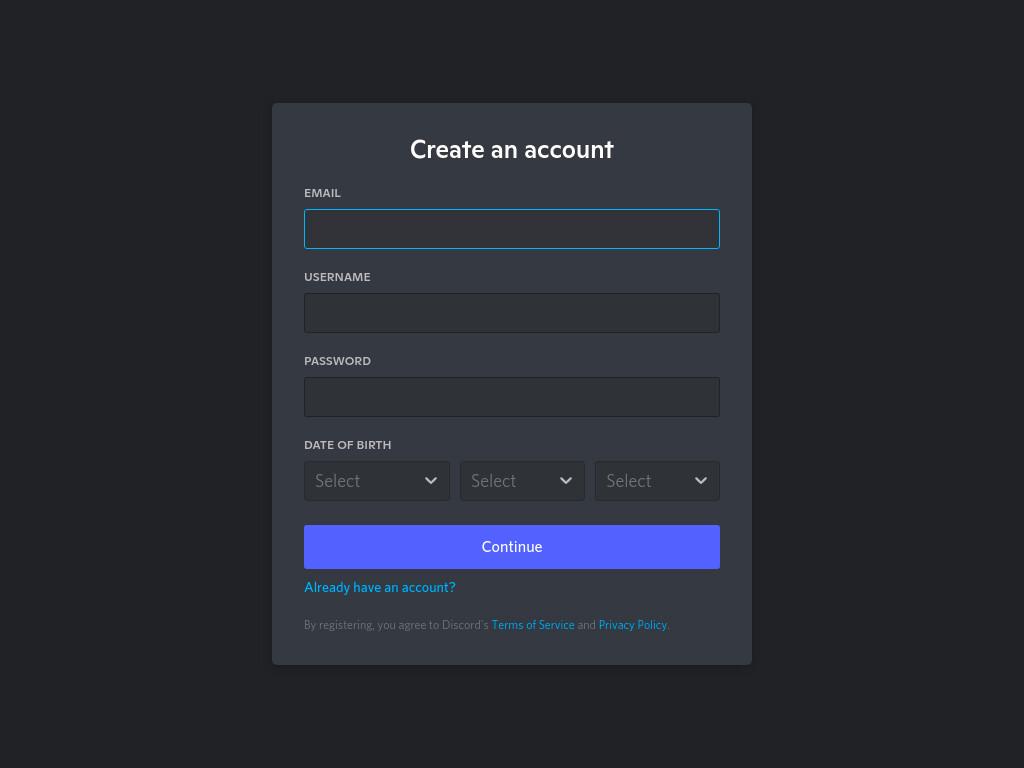Open the Privacy Policy link

pos(633,625)
